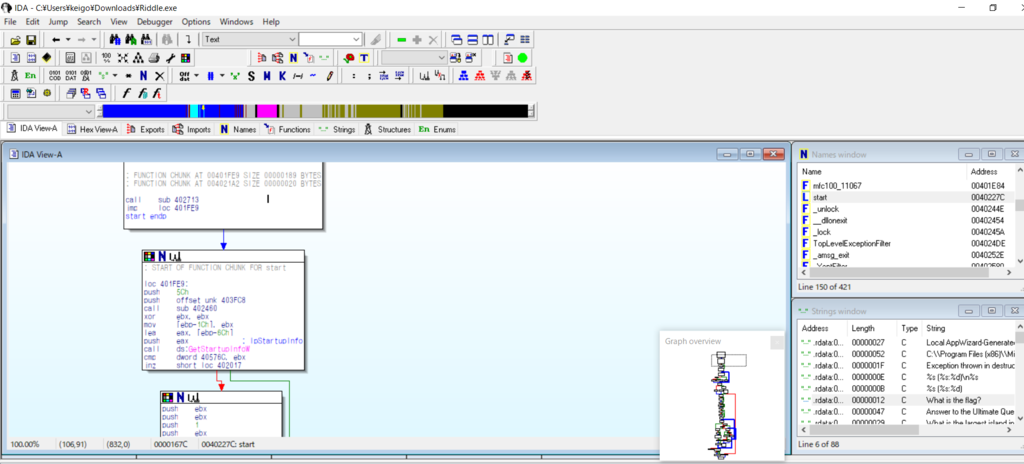The image size is (1024, 464).
Task: Click the green circle run icon
Action: (522, 58)
